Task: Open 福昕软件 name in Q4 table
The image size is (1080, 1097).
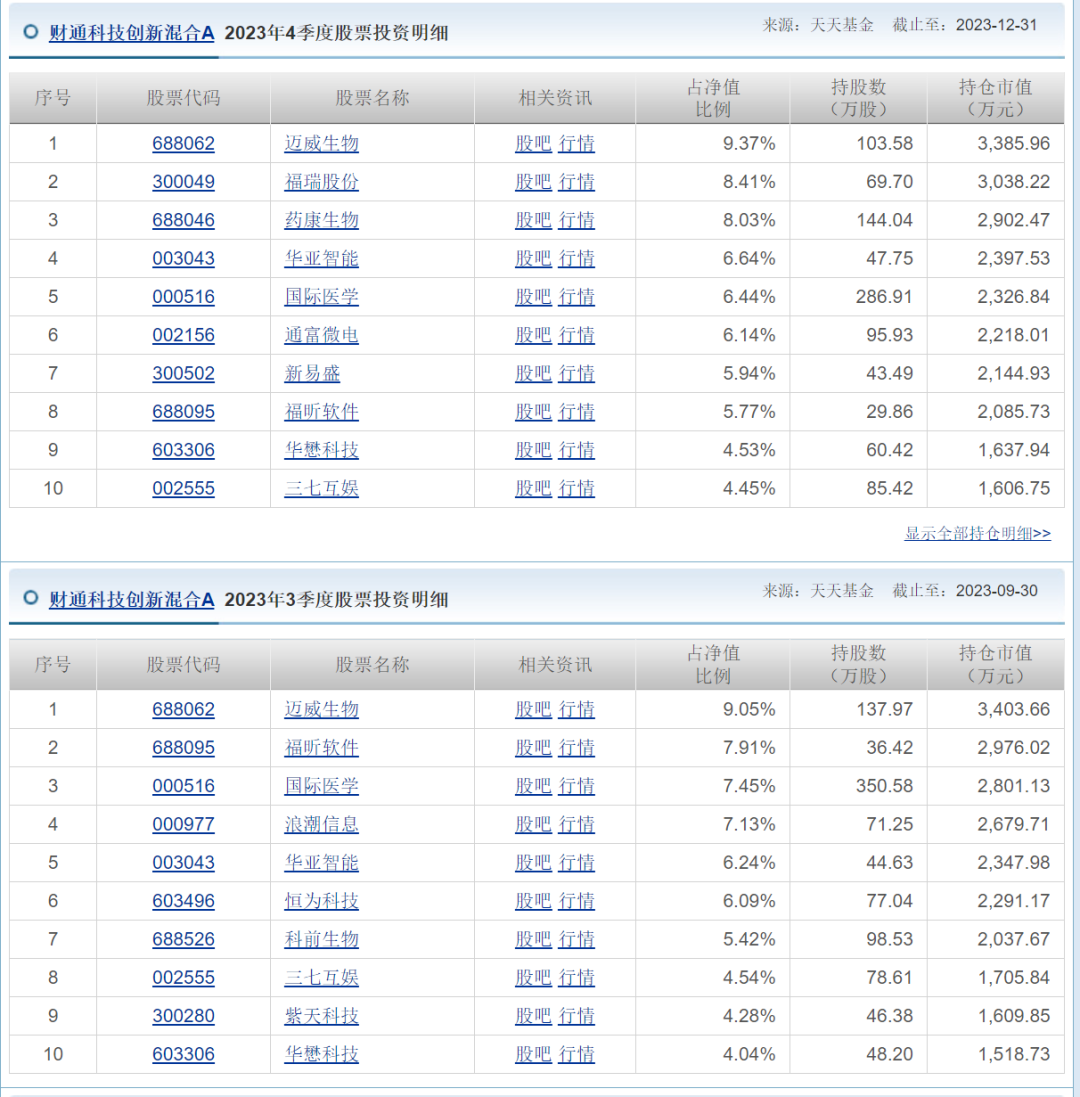Action: [x=321, y=412]
